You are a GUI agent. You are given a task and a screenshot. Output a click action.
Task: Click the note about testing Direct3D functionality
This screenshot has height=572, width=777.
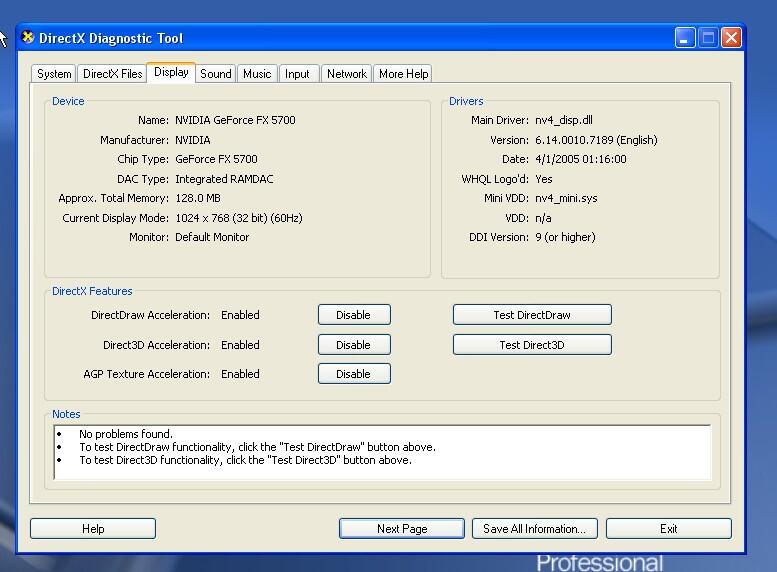[x=245, y=460]
